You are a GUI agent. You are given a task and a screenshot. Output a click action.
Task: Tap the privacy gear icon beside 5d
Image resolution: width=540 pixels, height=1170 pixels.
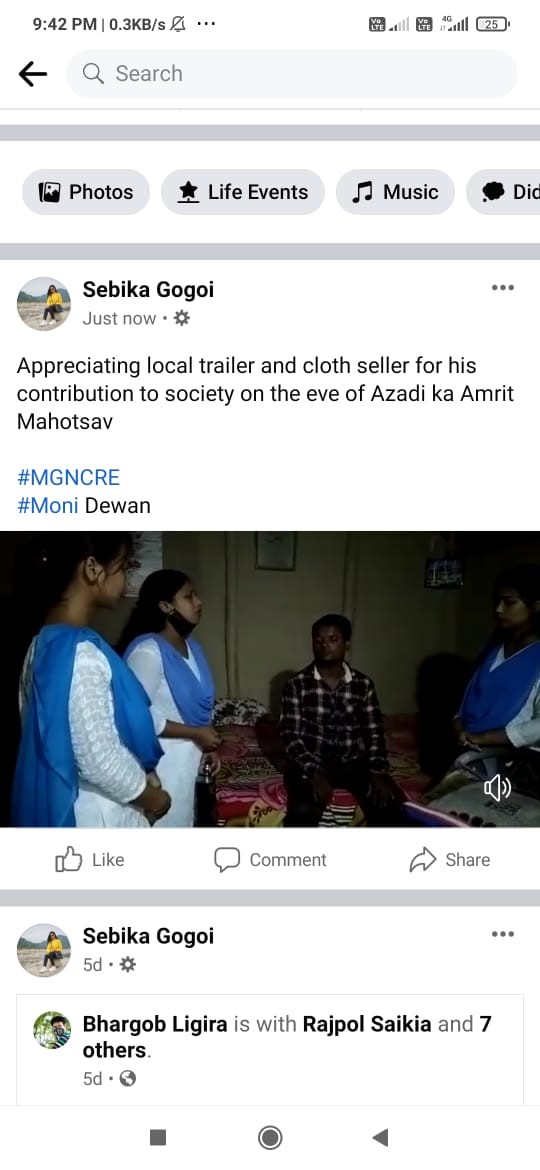click(x=128, y=965)
